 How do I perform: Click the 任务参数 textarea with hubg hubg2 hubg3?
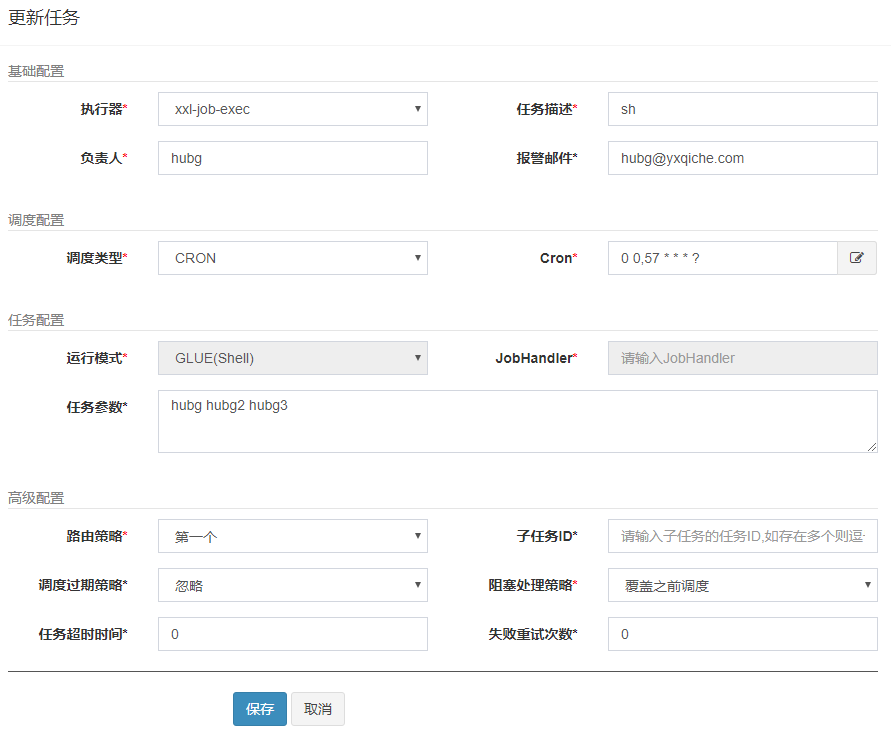pyautogui.click(x=518, y=421)
